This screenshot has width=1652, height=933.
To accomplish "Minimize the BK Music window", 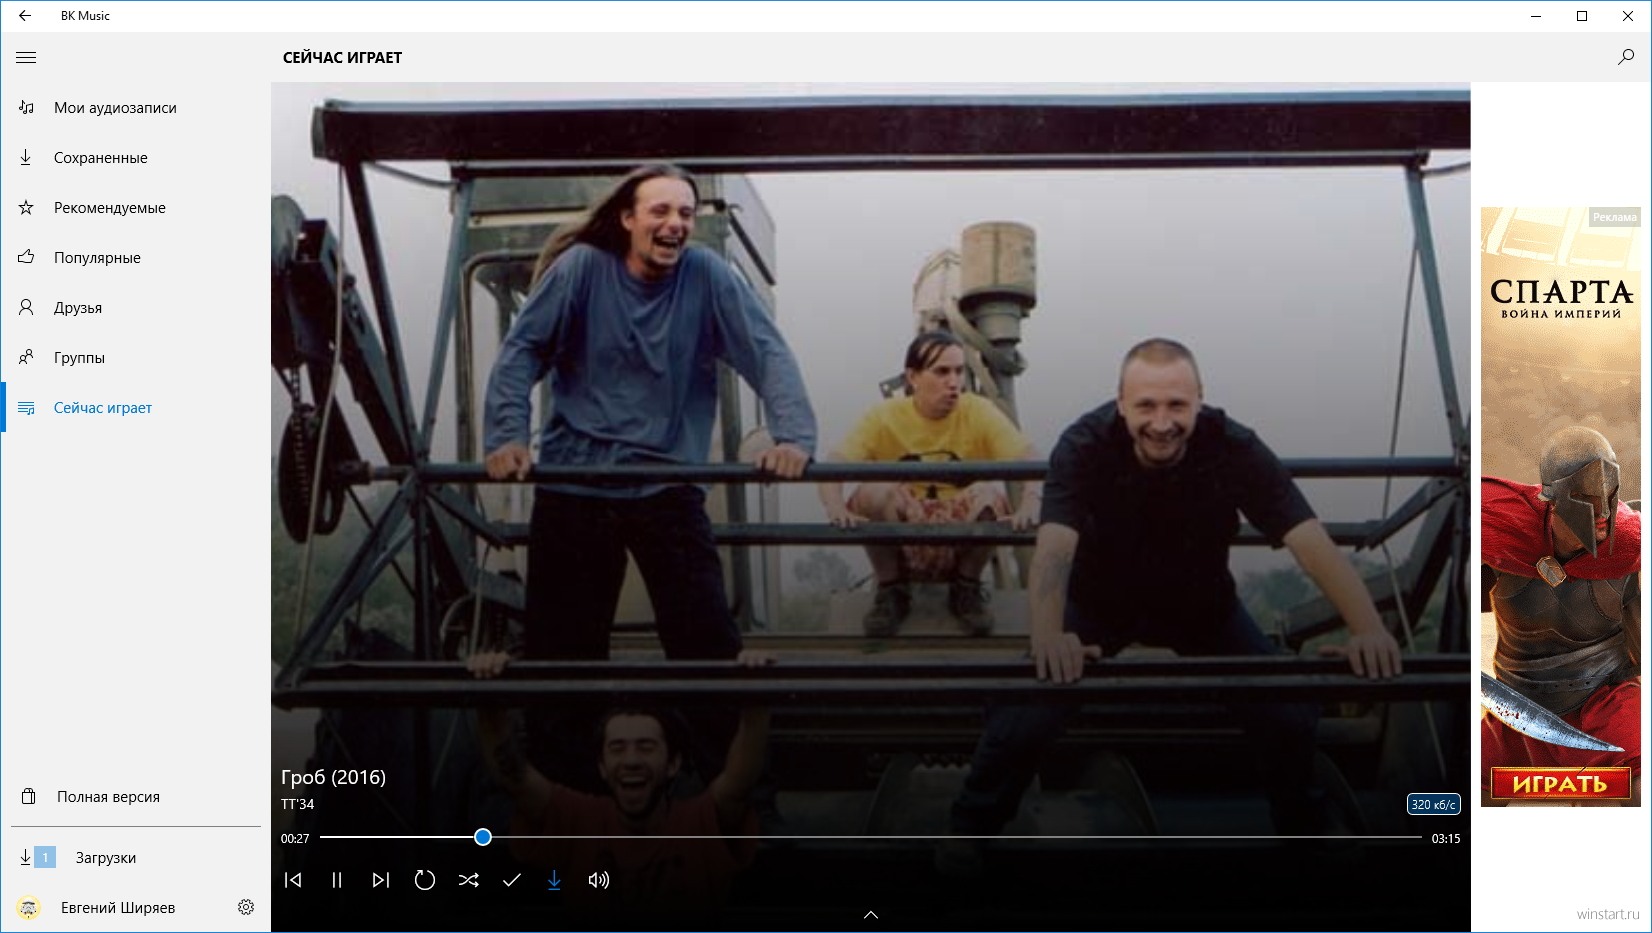I will pos(1536,16).
